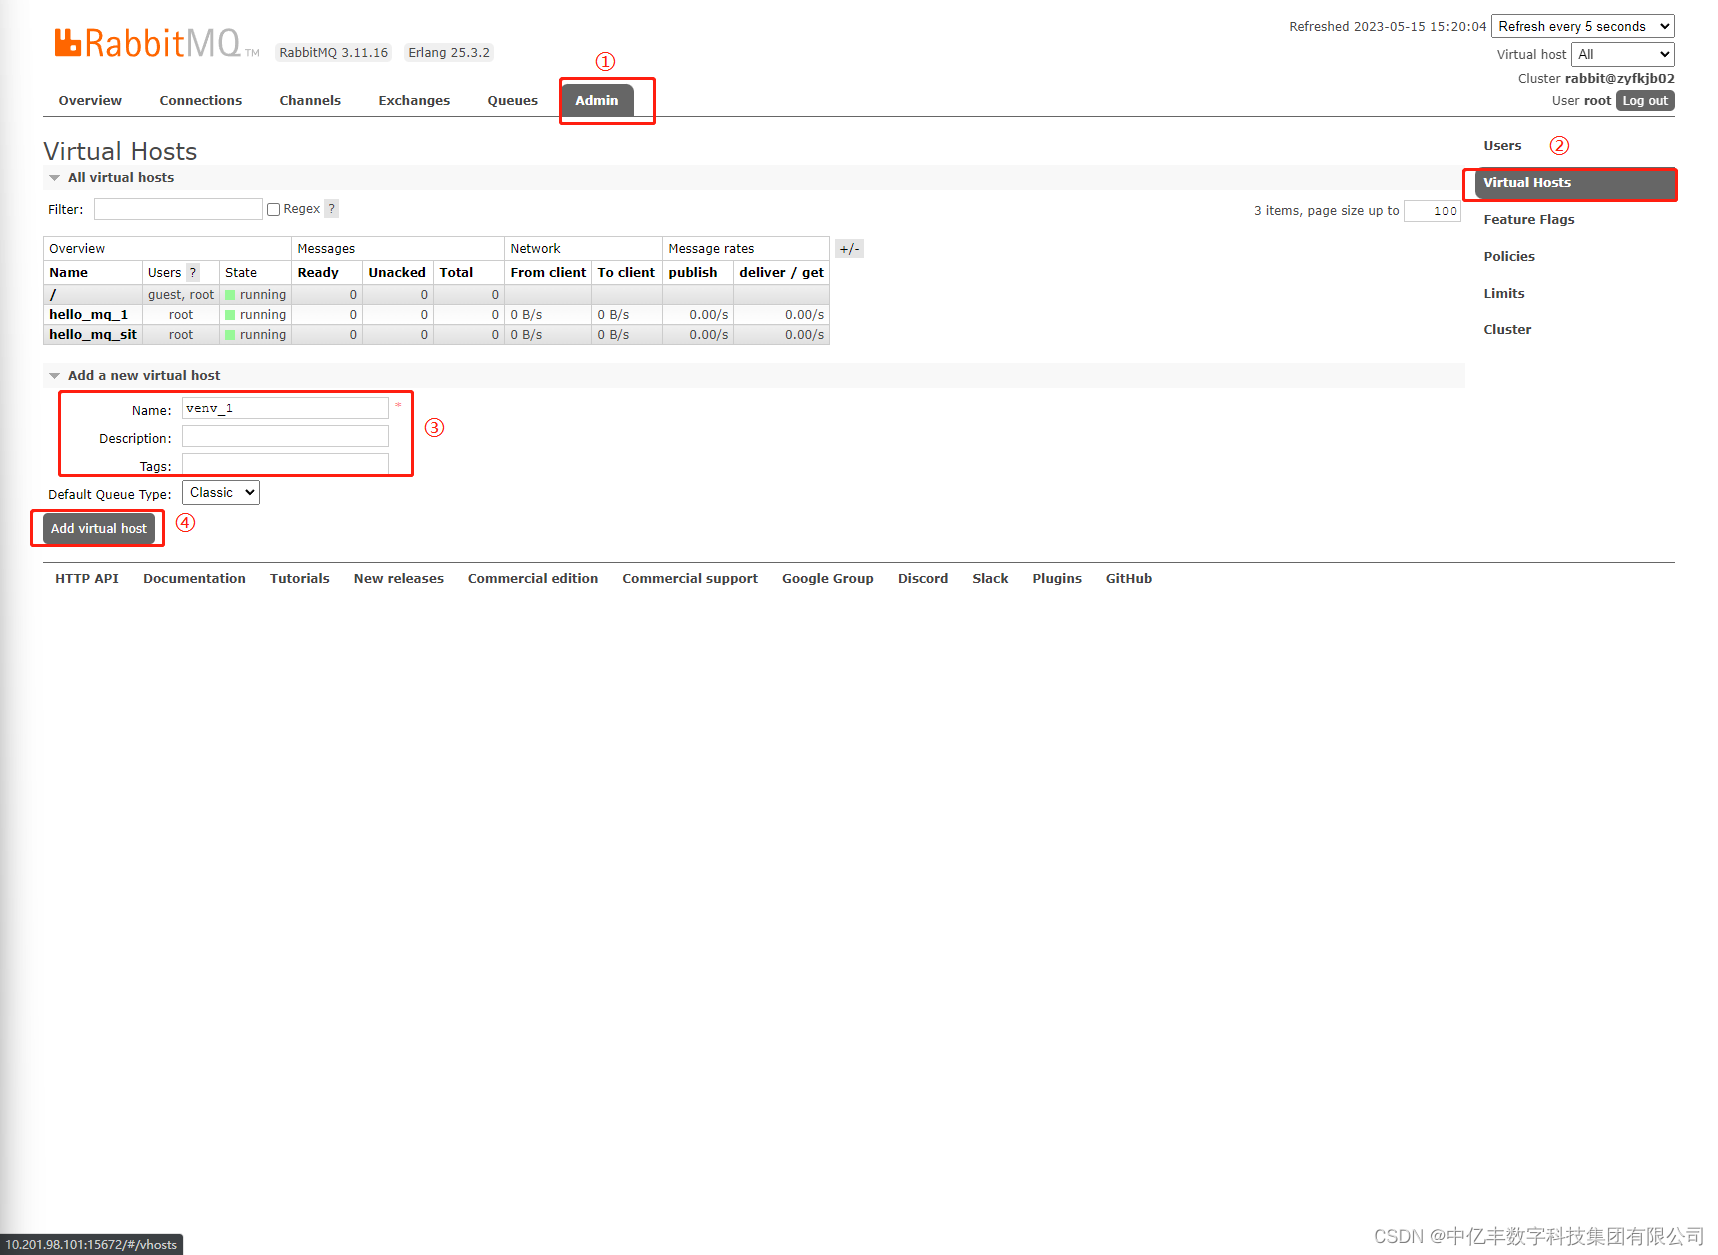This screenshot has height=1255, width=1718.
Task: Switch to the Exchanges tab
Action: point(414,101)
